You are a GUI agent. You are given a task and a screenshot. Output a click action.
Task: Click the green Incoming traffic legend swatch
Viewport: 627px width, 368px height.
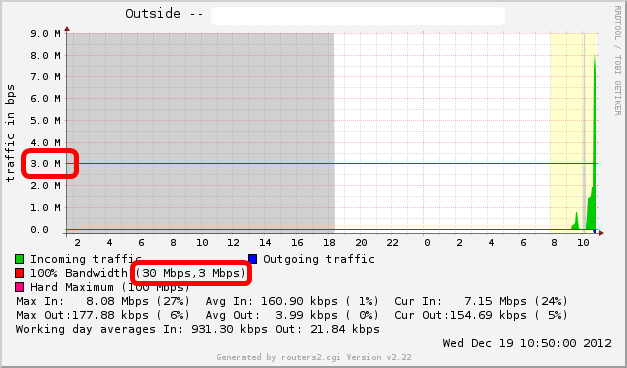click(x=19, y=259)
